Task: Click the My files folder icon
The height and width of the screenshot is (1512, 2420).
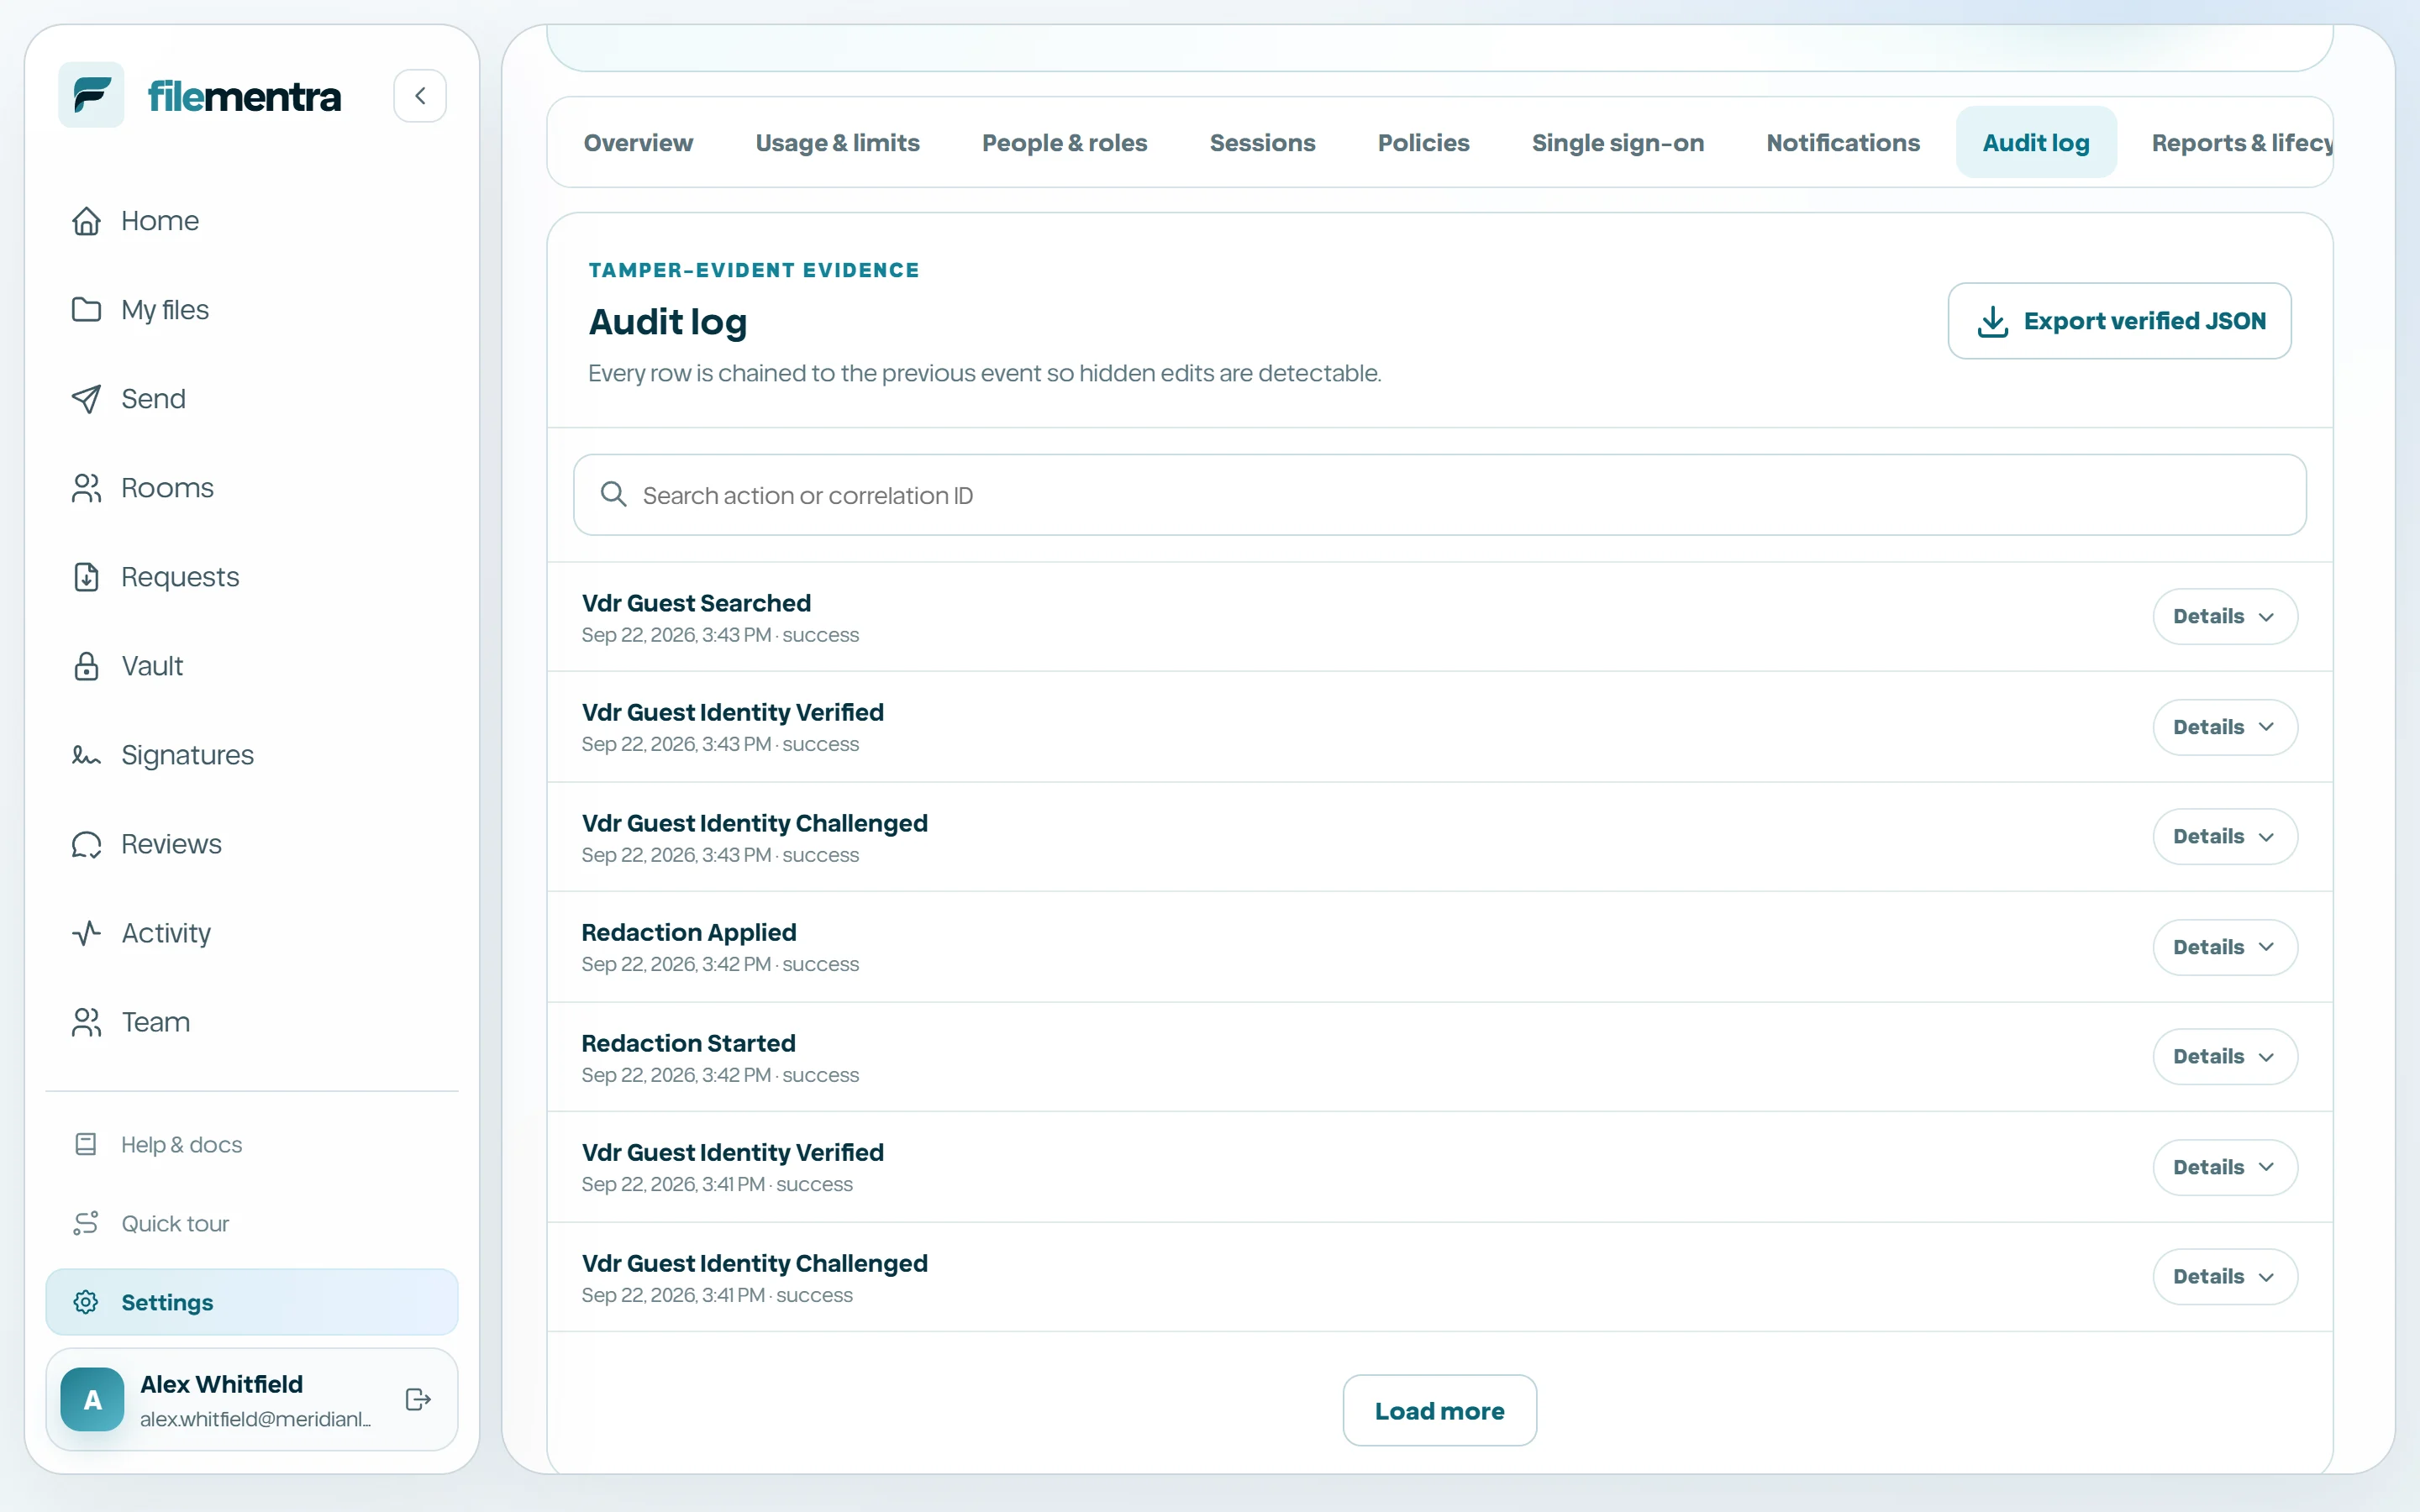Action: [86, 310]
